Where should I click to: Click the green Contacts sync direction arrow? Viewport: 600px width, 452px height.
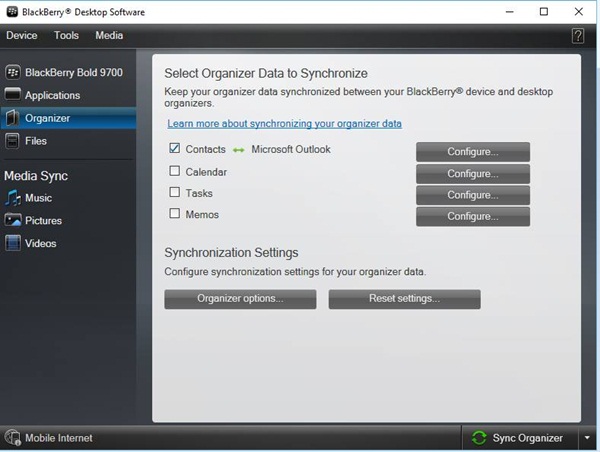(x=238, y=150)
